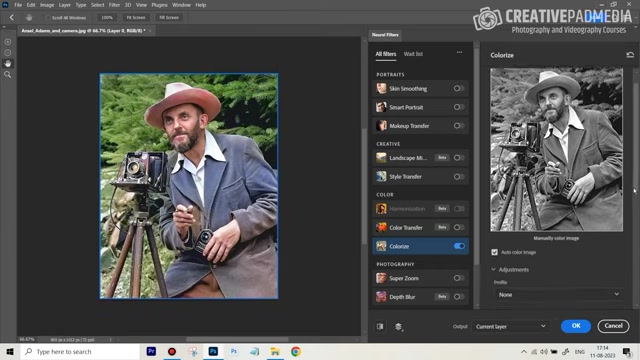Screen dimensions: 640x360
Task: Click the Harmonization filter icon
Action: [381, 209]
